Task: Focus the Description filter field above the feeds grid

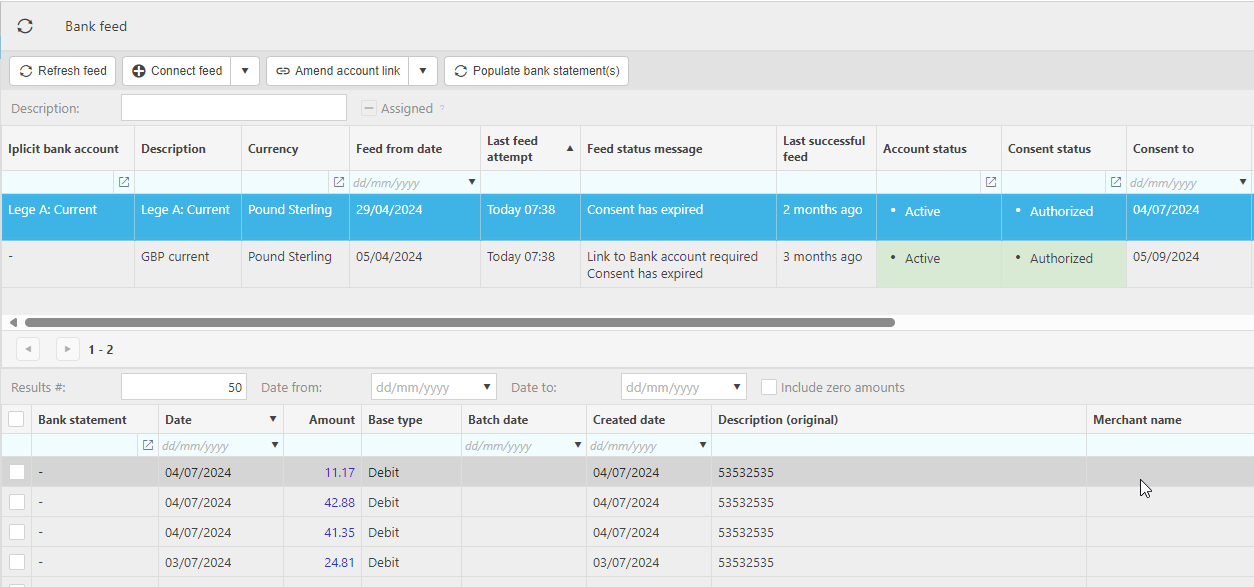Action: (x=234, y=108)
